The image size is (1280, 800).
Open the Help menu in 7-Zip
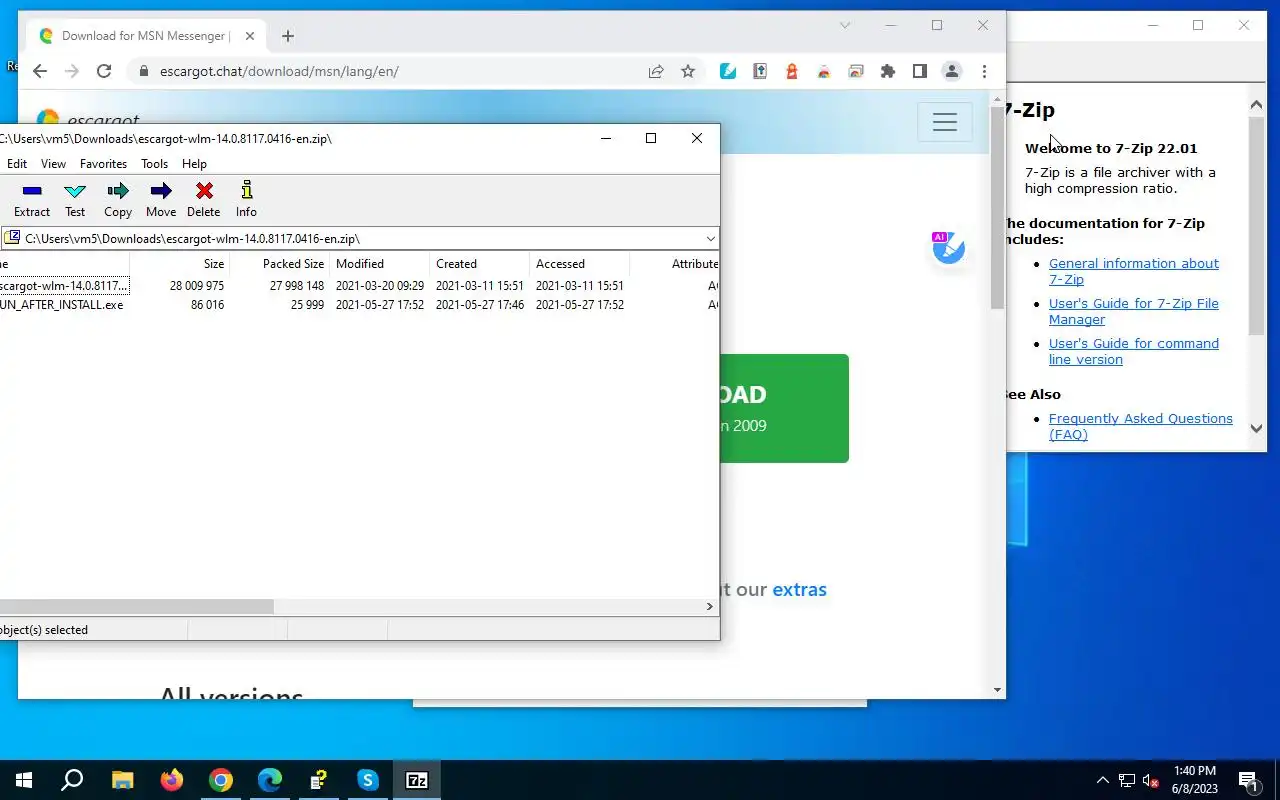[x=194, y=164]
